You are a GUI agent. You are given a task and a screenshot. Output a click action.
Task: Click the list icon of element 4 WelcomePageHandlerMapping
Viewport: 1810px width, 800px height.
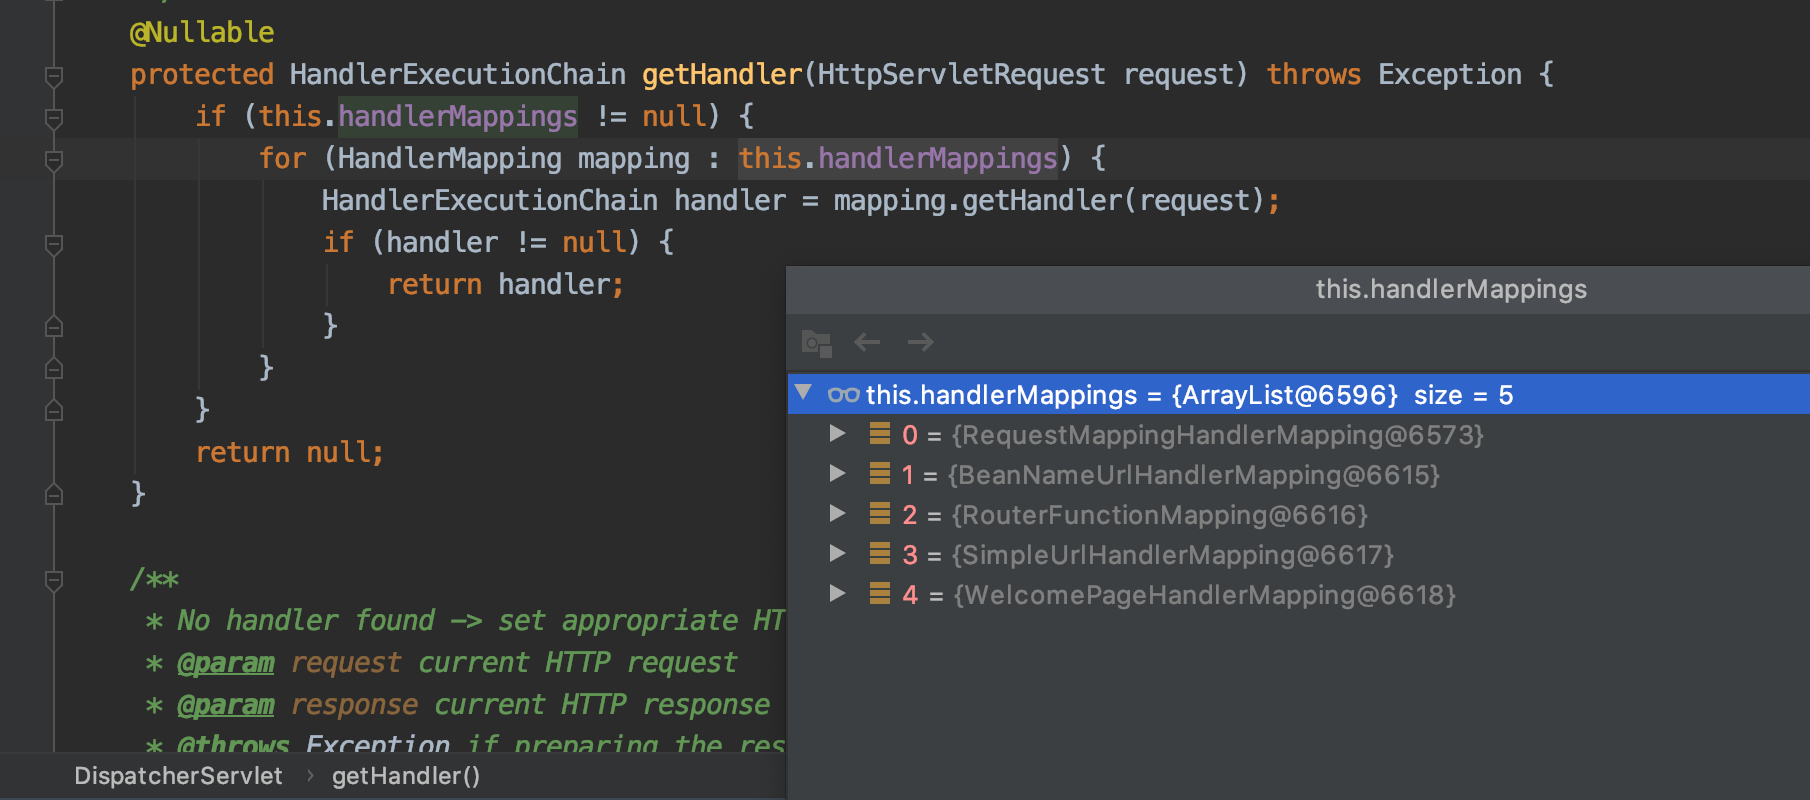coord(880,594)
